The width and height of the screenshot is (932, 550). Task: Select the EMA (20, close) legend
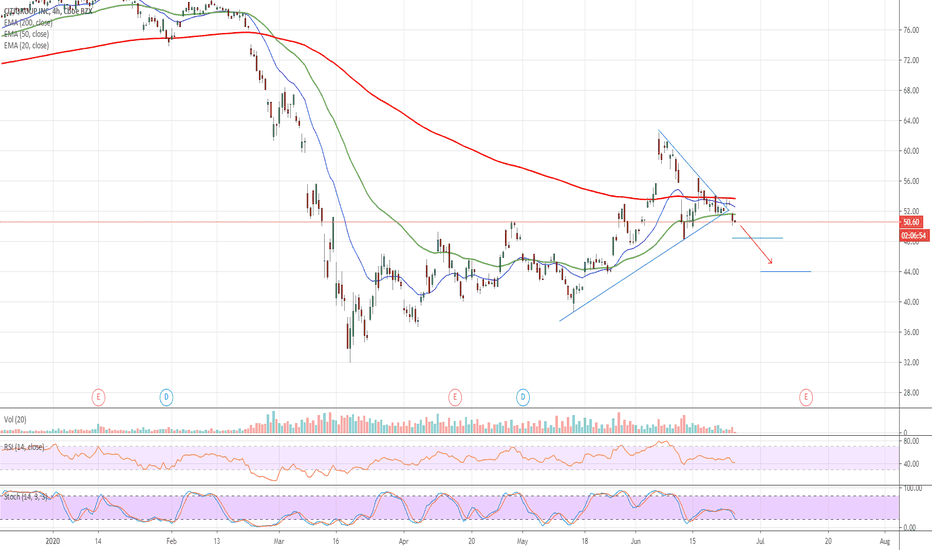[x=26, y=45]
